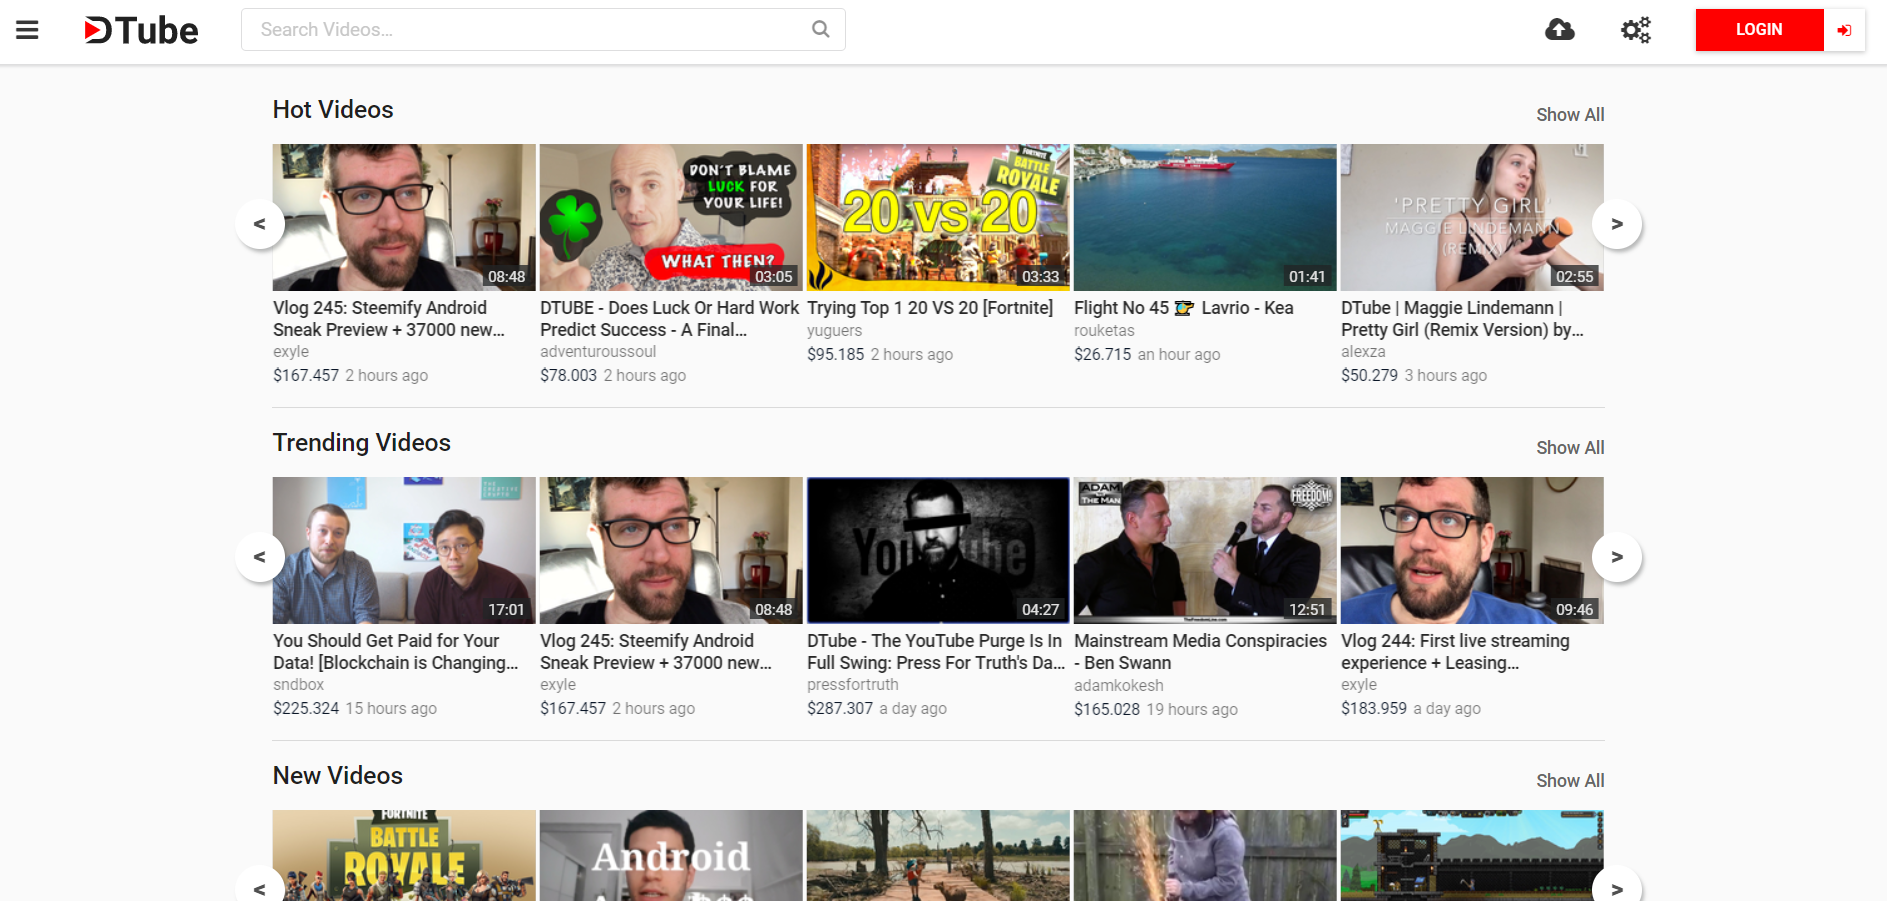Open title Flight No 45 Lavrio - Kea
The height and width of the screenshot is (901, 1887).
point(1184,308)
